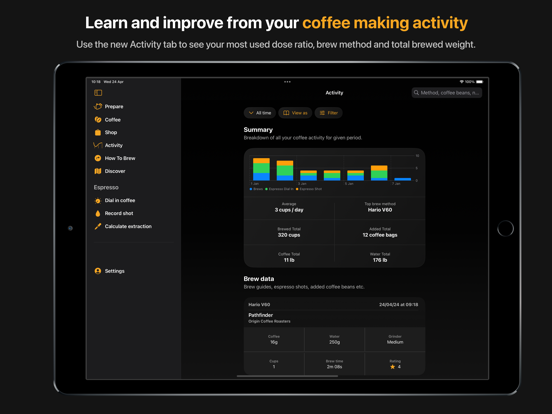The width and height of the screenshot is (552, 414).
Task: Open Dial in coffee
Action: tap(120, 200)
